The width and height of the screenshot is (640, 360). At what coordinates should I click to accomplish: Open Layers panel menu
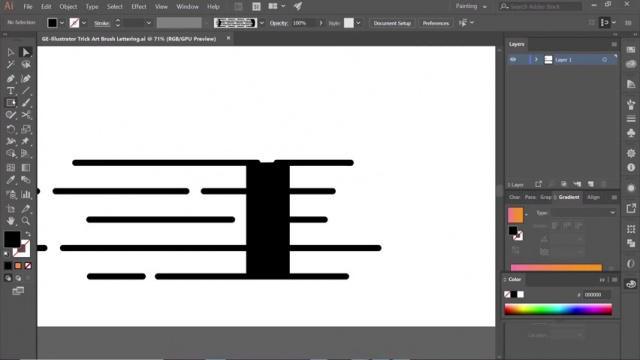point(614,44)
